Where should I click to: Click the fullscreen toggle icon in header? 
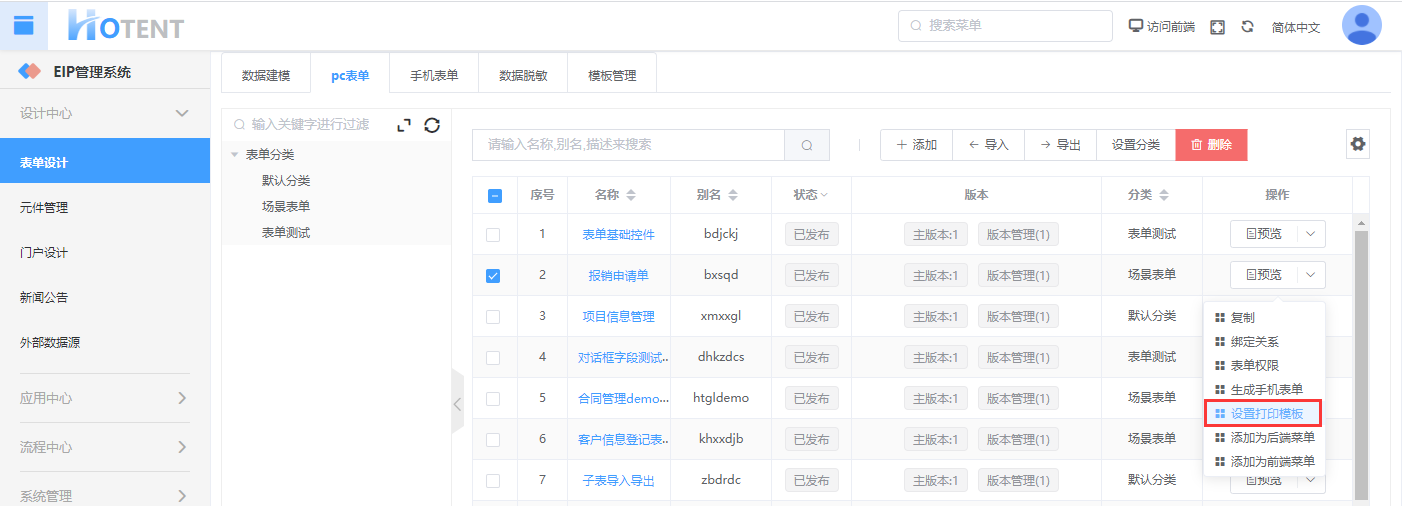pyautogui.click(x=1217, y=27)
